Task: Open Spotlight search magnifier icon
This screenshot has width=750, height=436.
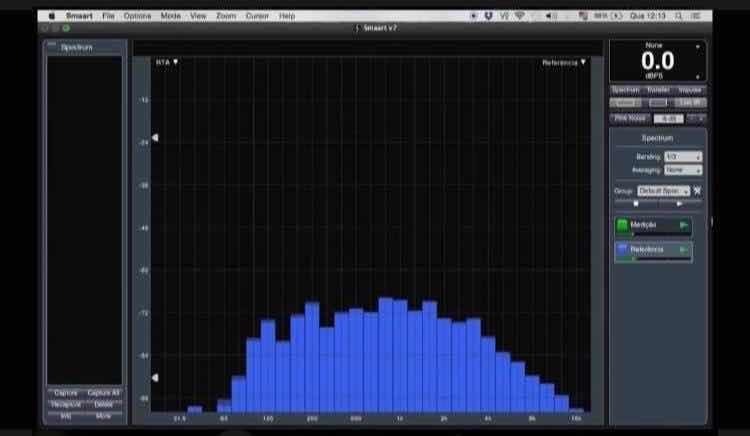Action: pos(678,16)
